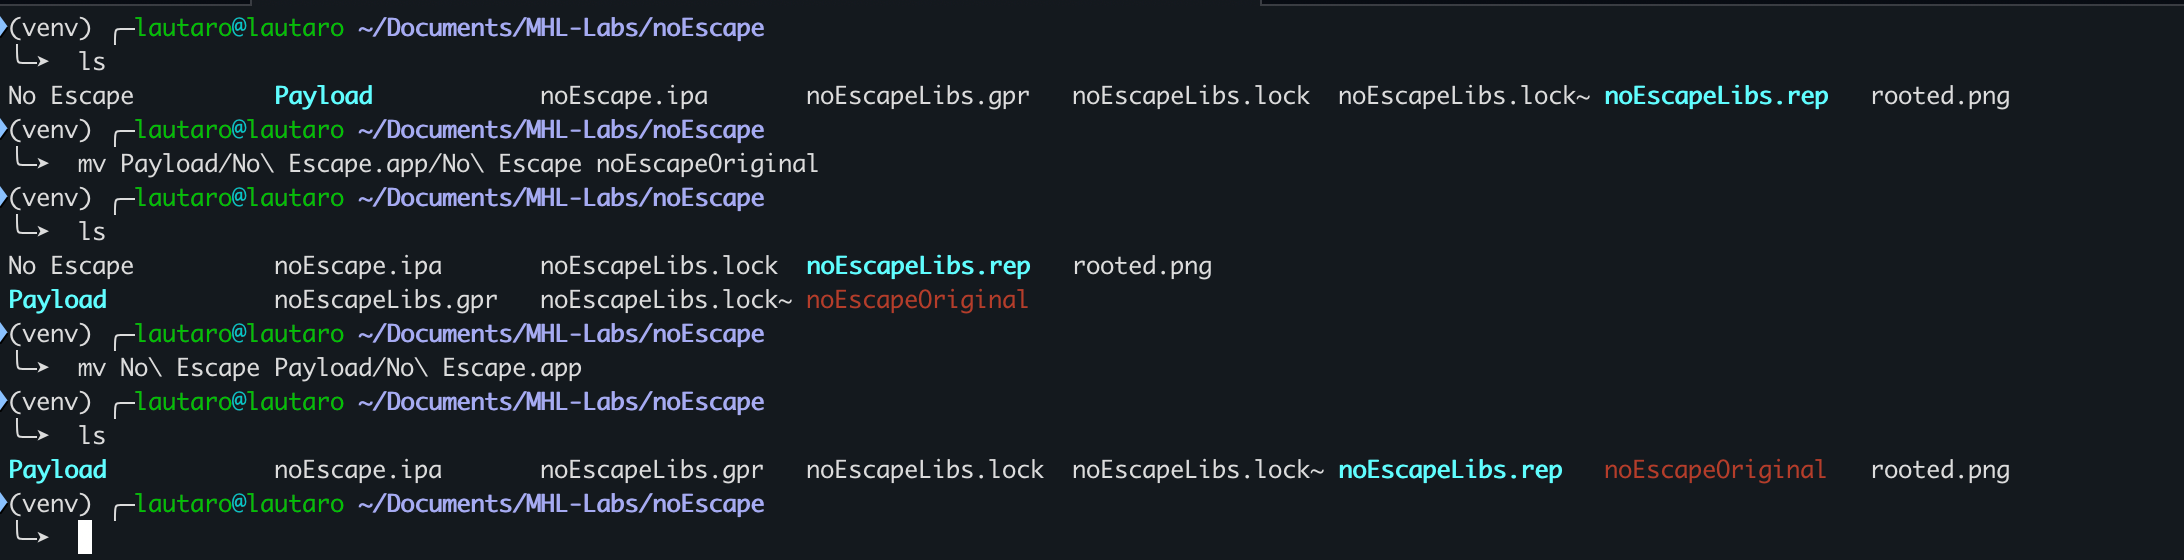
Task: Click noEscapeLibs.lock~ in the last listing
Action: (1198, 470)
